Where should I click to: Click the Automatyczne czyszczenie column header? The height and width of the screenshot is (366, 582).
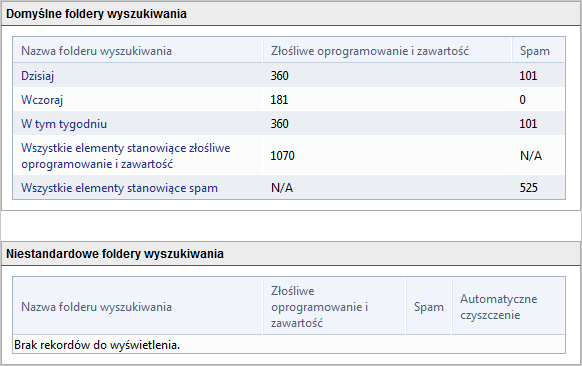coord(498,307)
